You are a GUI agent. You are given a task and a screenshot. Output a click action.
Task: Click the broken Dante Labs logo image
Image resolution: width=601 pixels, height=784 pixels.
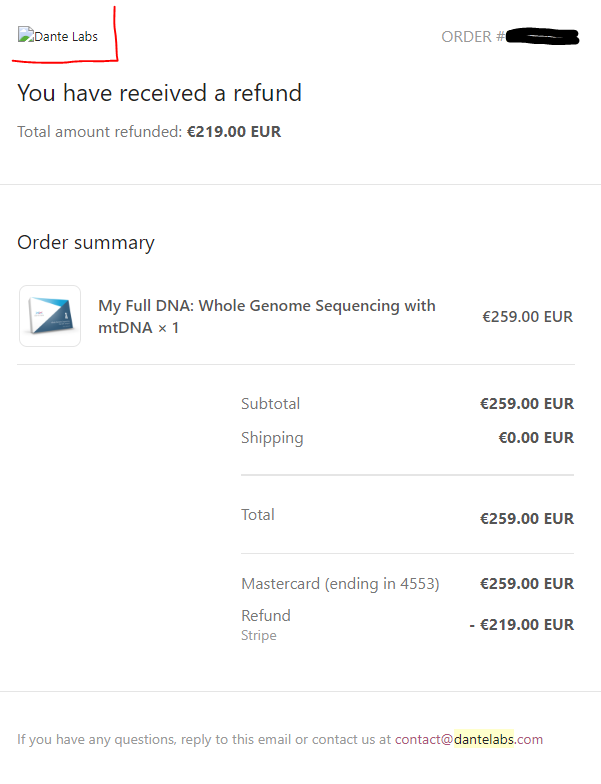[58, 36]
